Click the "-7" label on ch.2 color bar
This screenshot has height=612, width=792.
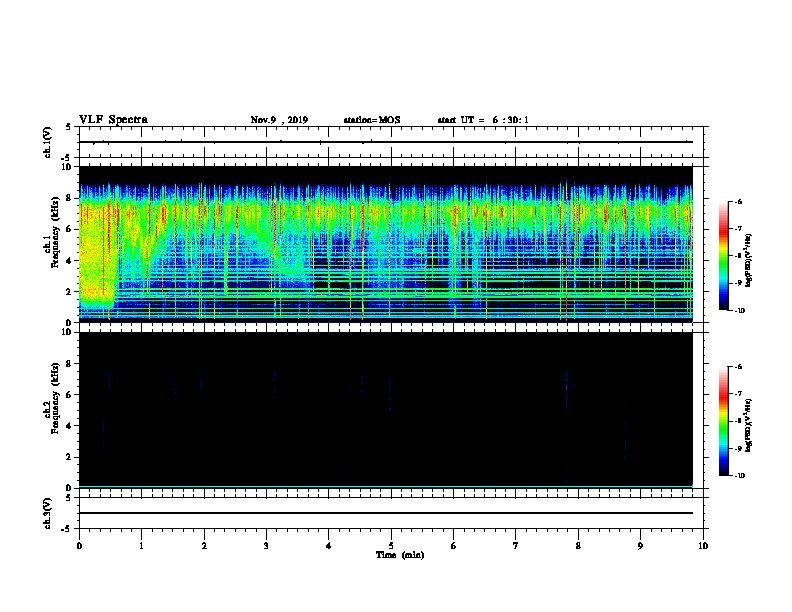738,393
